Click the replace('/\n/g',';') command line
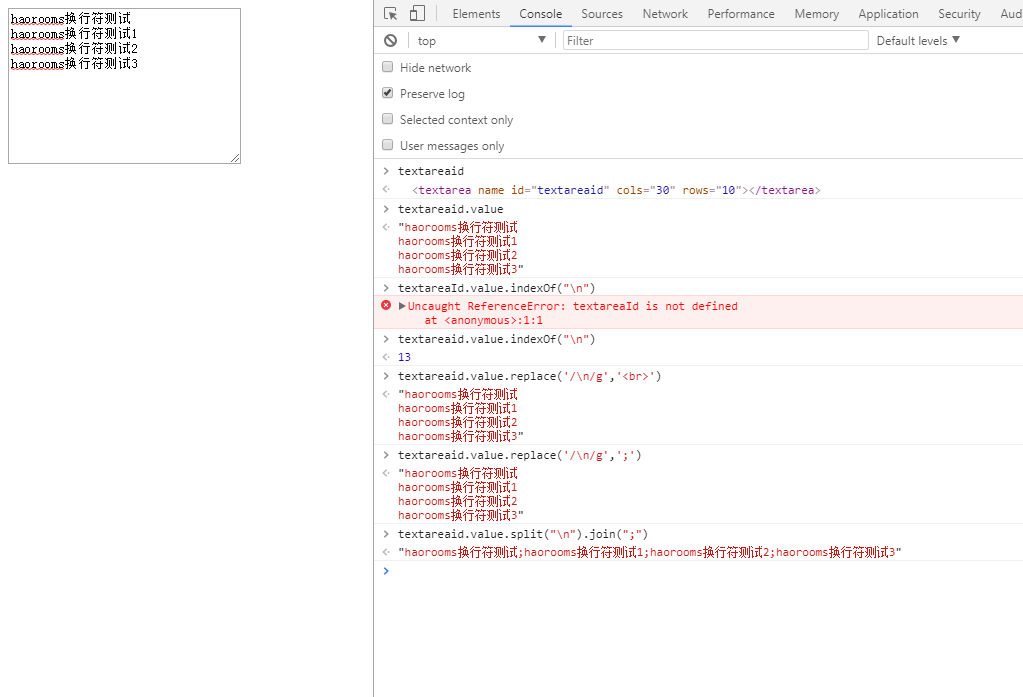 [519, 455]
